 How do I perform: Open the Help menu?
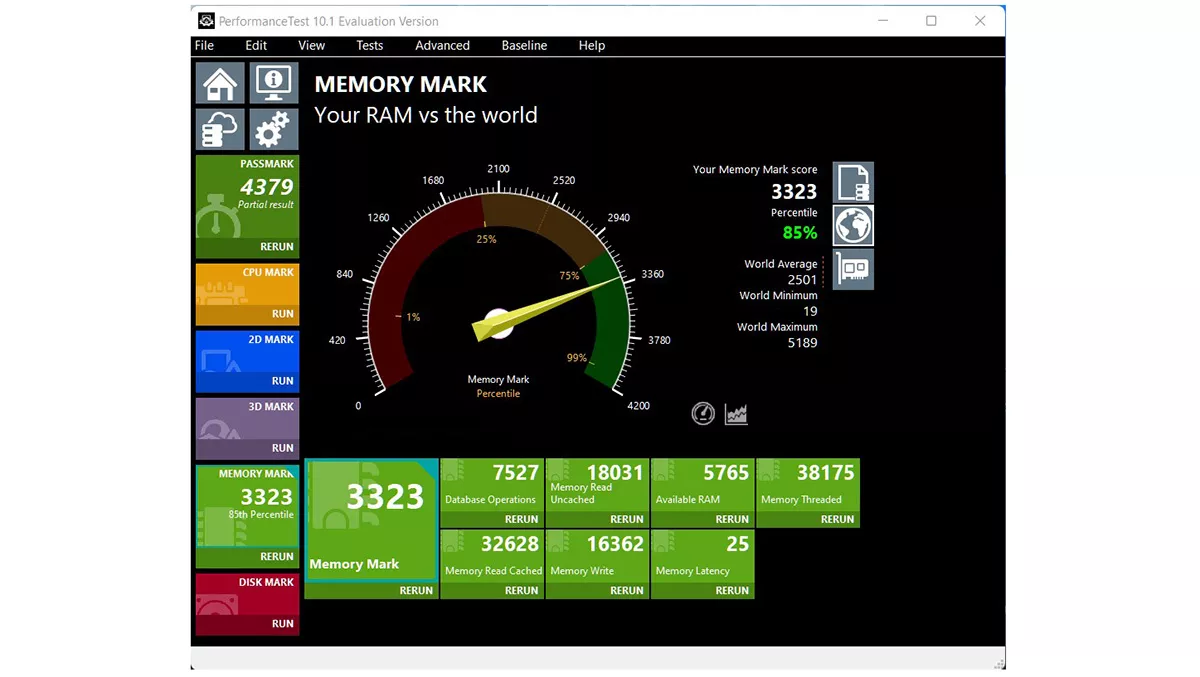coord(591,45)
